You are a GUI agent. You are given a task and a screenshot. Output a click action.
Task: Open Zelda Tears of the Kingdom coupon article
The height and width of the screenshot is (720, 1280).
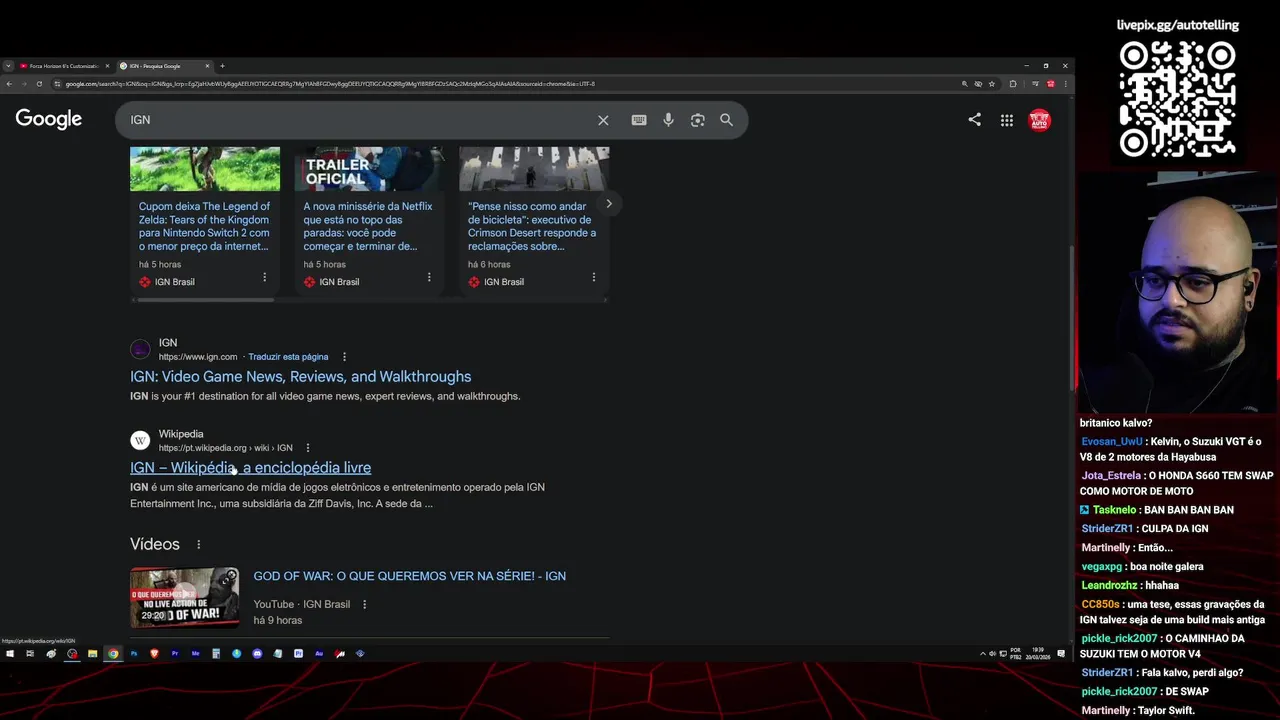click(204, 226)
